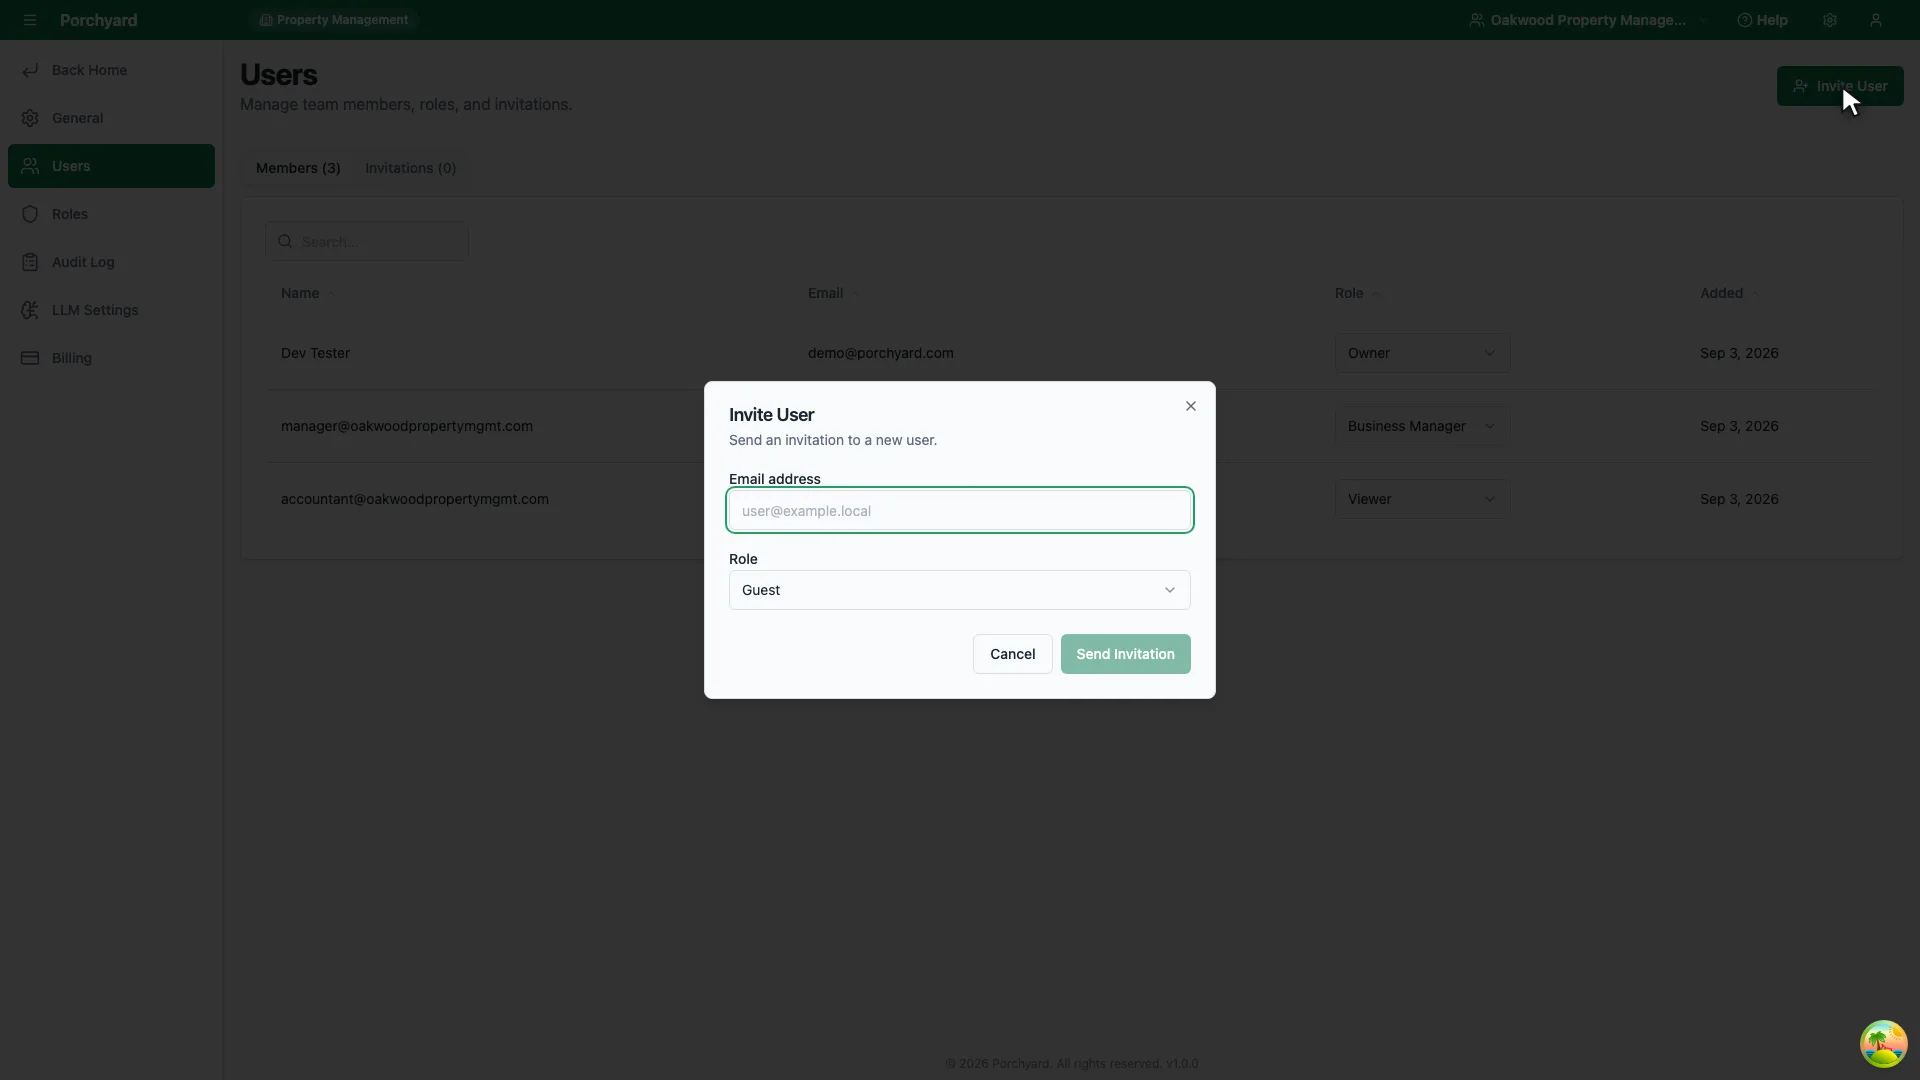The width and height of the screenshot is (1920, 1080).
Task: Open Owner role dropdown for Dev Tester
Action: (1422, 353)
